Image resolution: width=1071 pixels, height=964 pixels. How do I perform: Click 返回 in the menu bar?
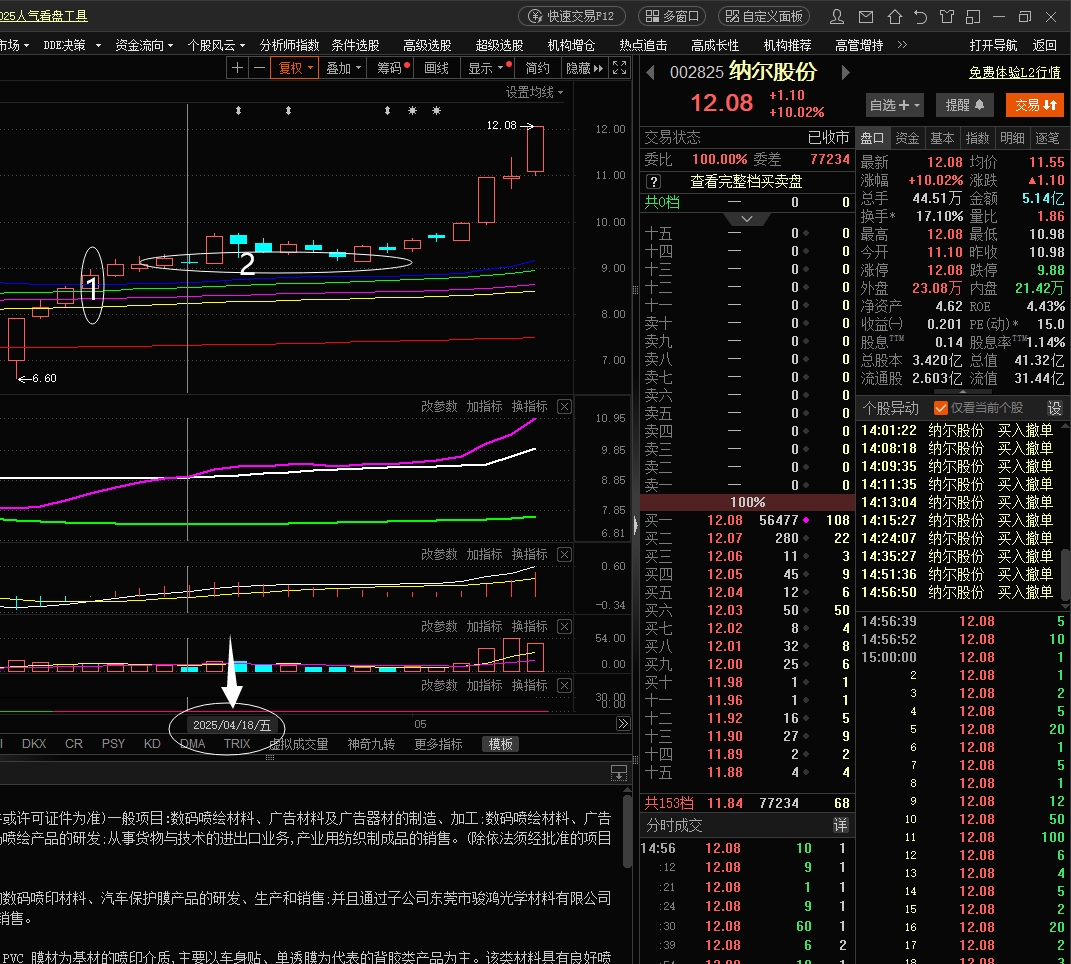point(1045,45)
